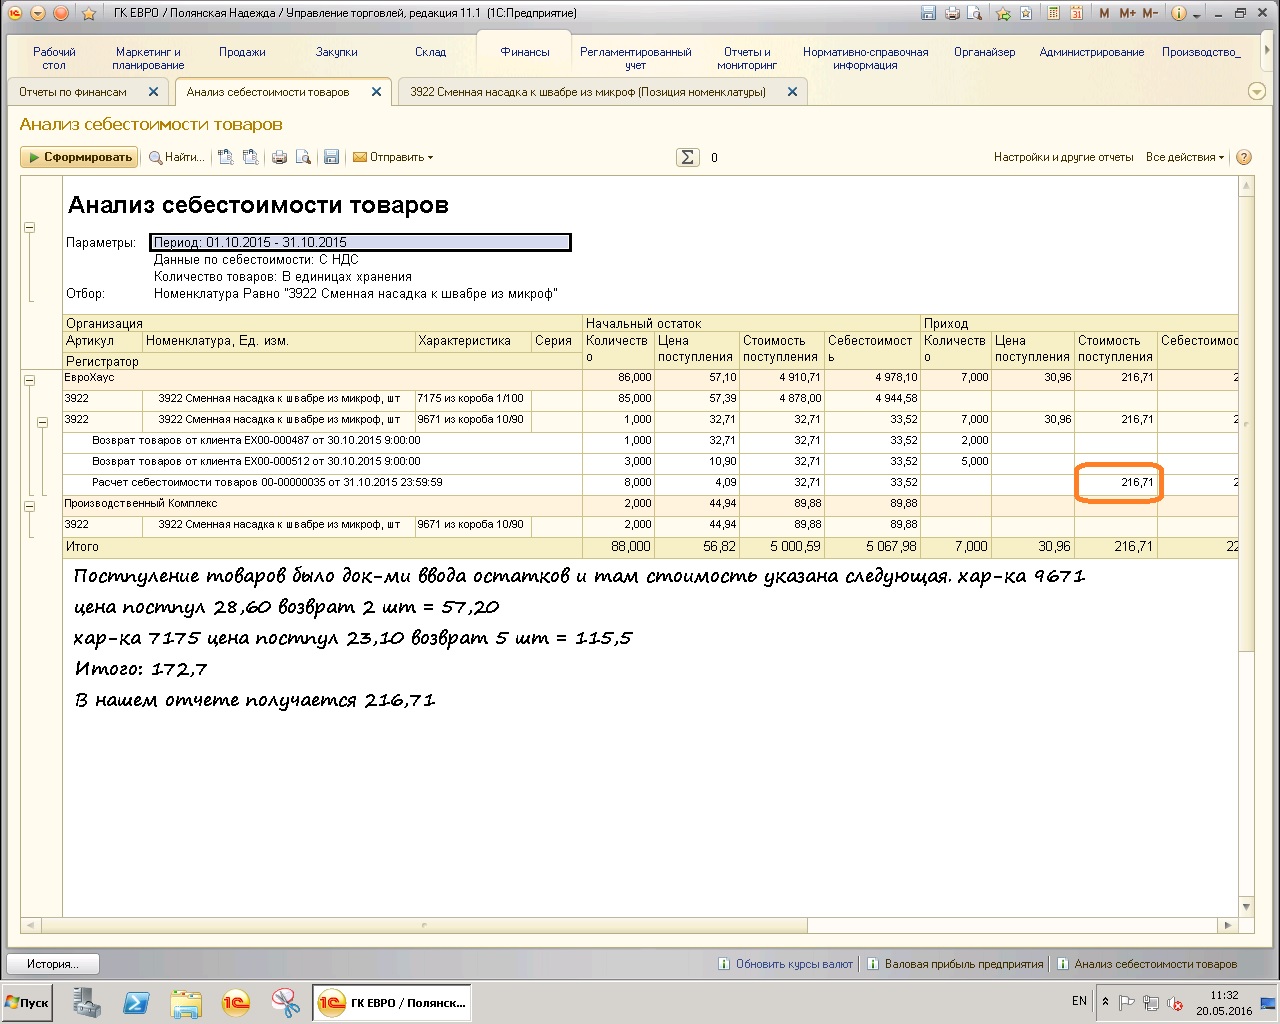The width and height of the screenshot is (1280, 1024).
Task: Click the sum (Σ) icon
Action: click(687, 157)
